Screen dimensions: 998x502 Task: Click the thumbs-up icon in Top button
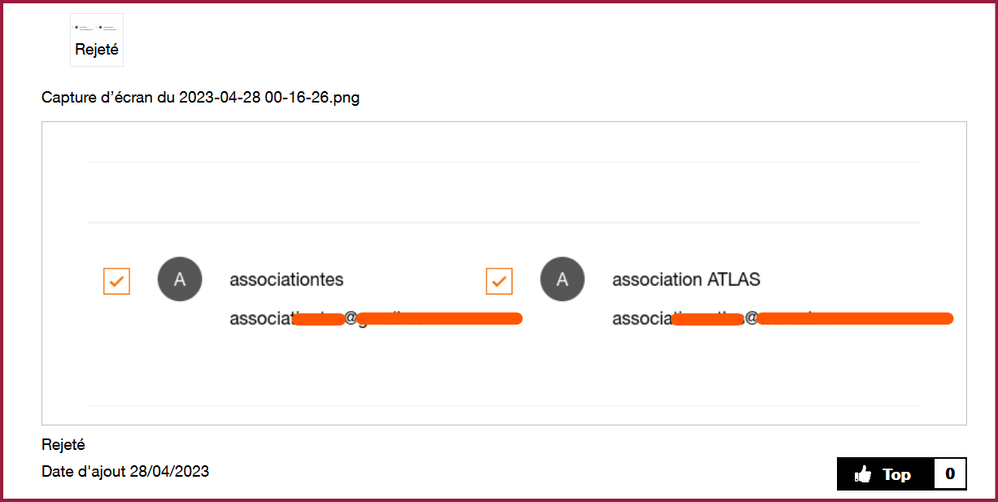(863, 474)
